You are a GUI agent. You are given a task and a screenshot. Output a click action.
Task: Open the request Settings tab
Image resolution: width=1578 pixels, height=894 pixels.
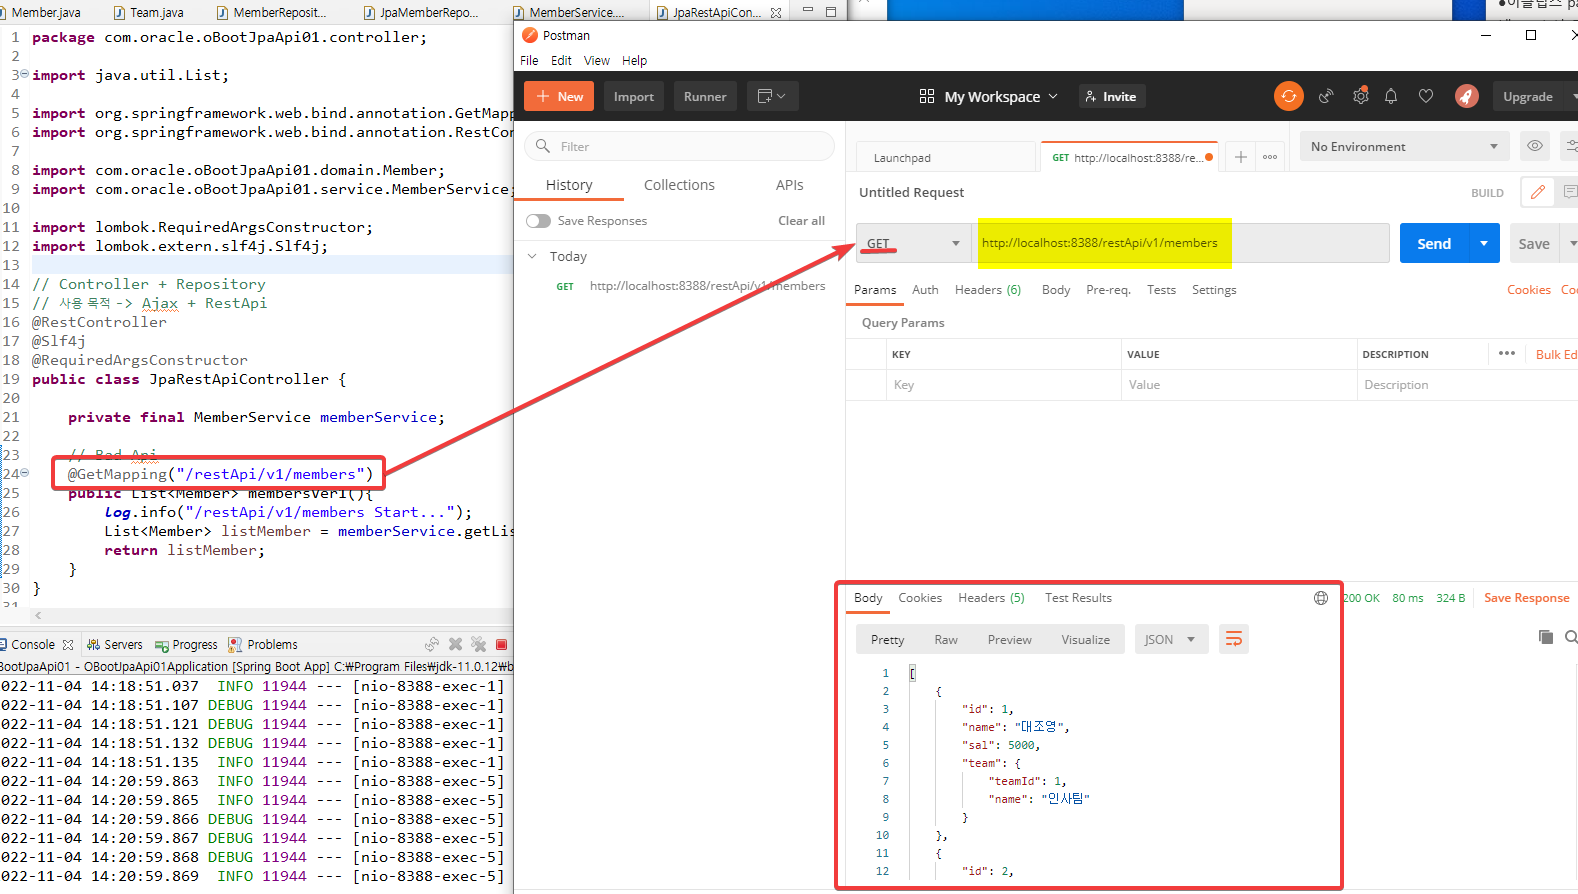point(1214,289)
